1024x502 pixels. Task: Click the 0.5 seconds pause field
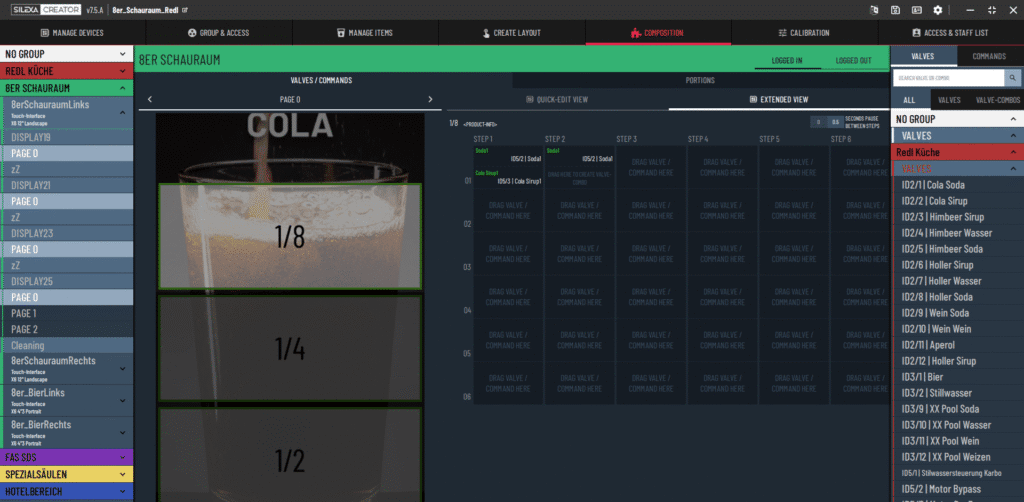tap(835, 122)
